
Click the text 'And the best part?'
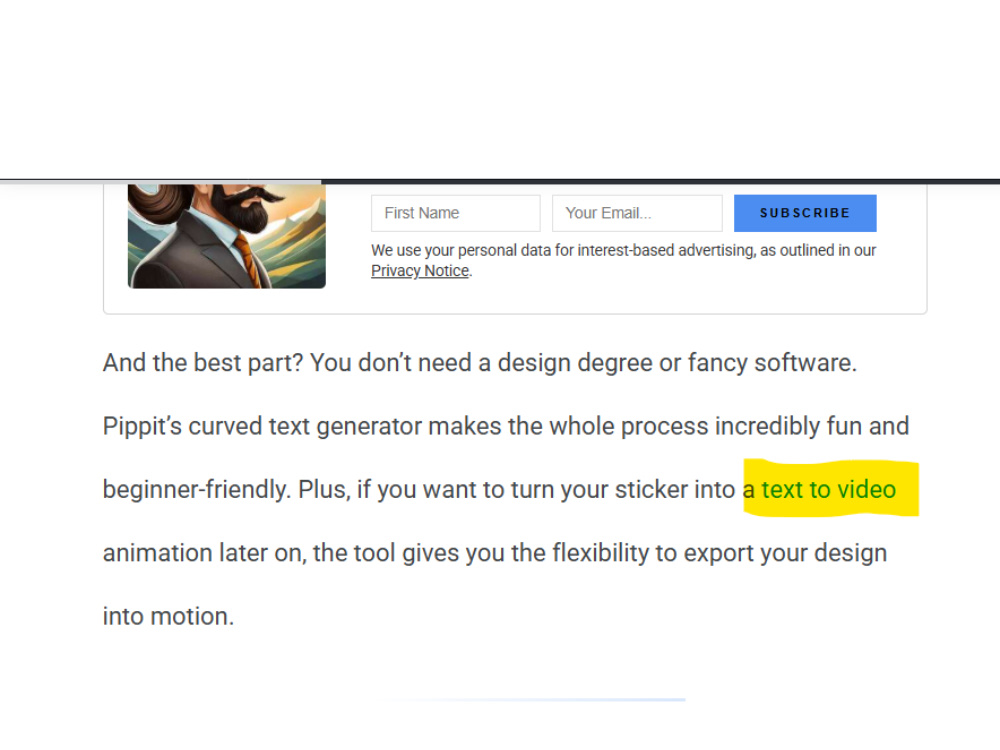(203, 362)
